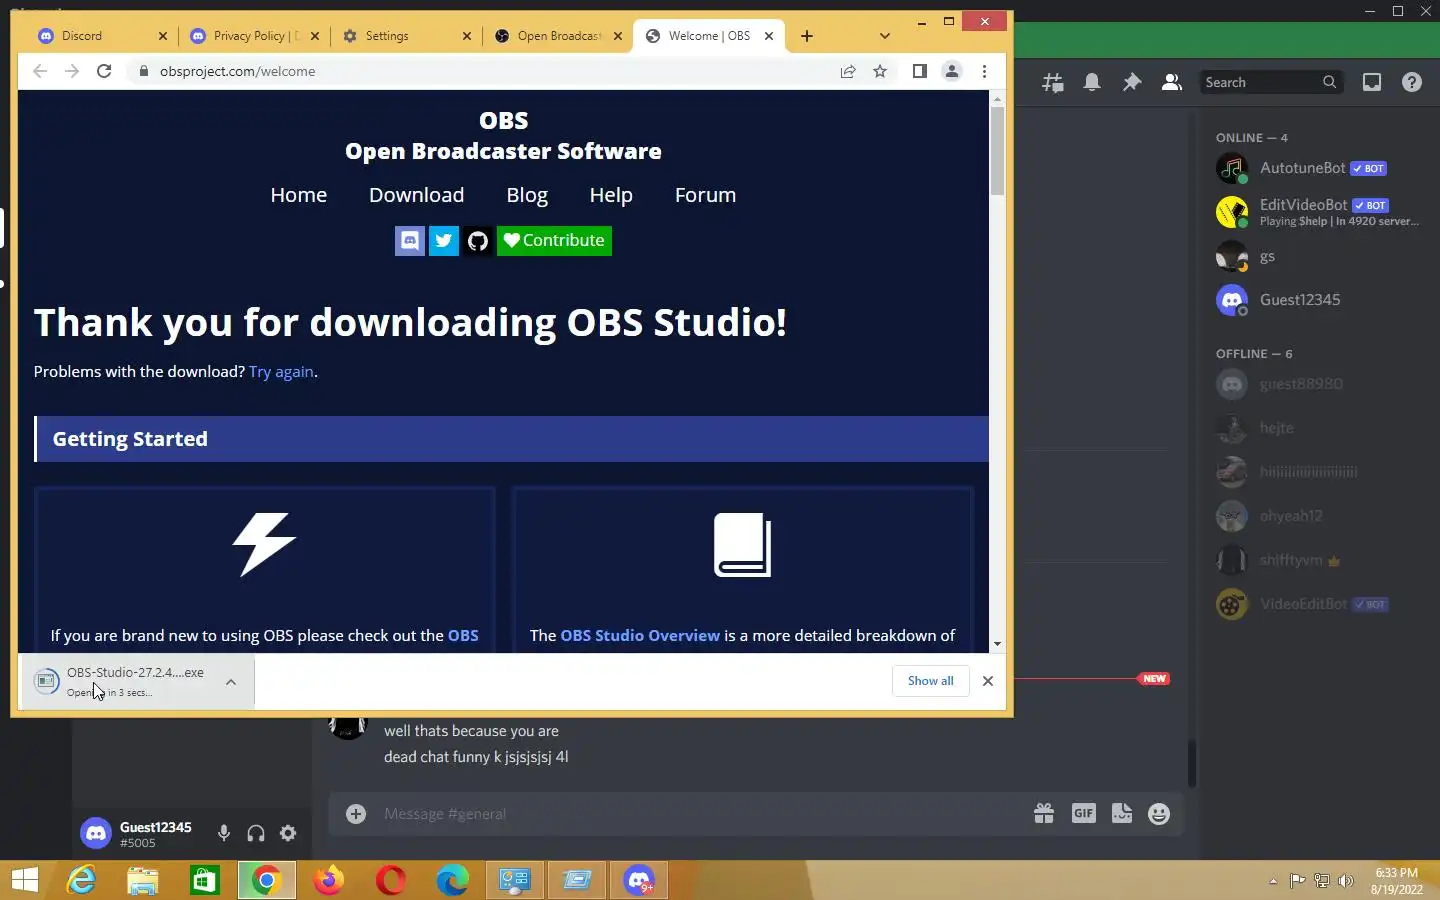Expand the Chrome tab search chevron
1440x900 pixels.
(885, 36)
